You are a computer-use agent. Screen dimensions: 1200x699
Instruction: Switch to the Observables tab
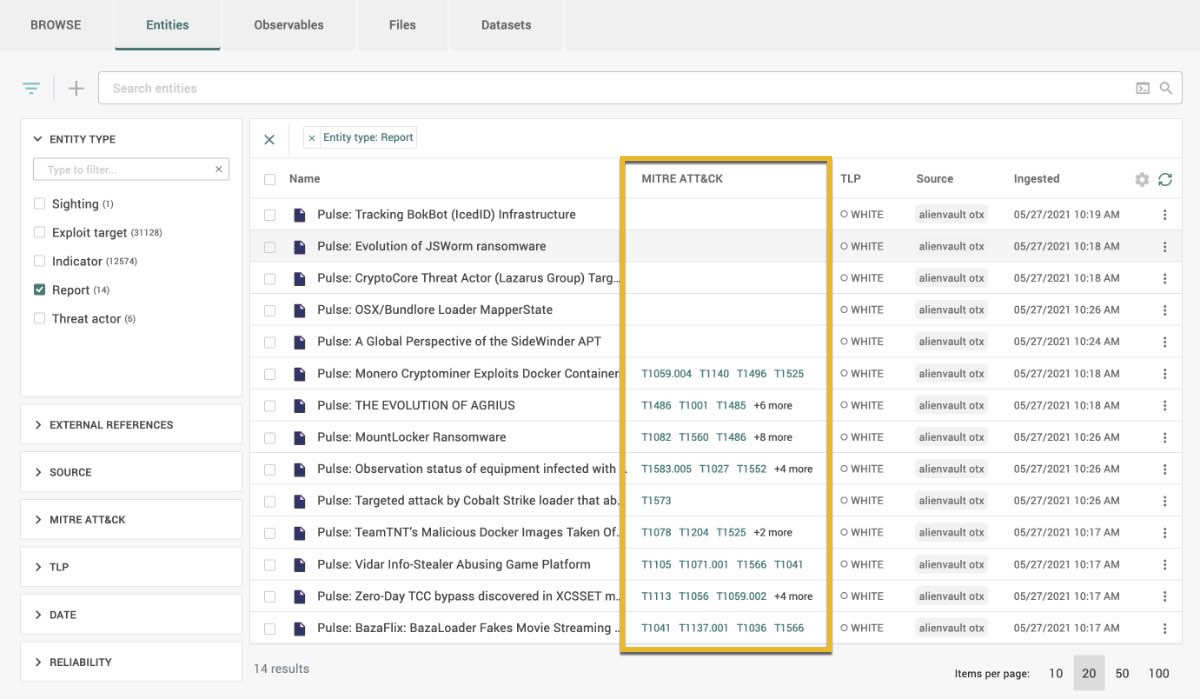pos(288,25)
